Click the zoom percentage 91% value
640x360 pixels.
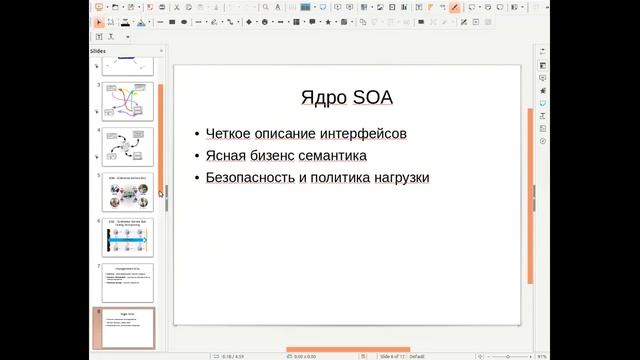click(x=542, y=356)
